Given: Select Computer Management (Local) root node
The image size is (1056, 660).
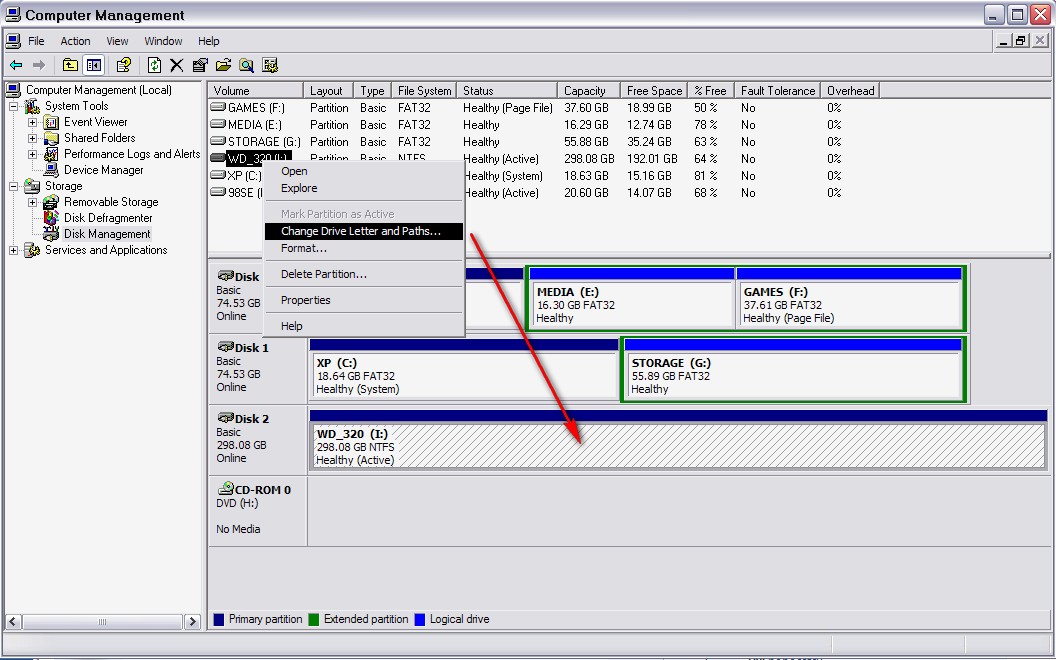Looking at the screenshot, I should tap(98, 90).
